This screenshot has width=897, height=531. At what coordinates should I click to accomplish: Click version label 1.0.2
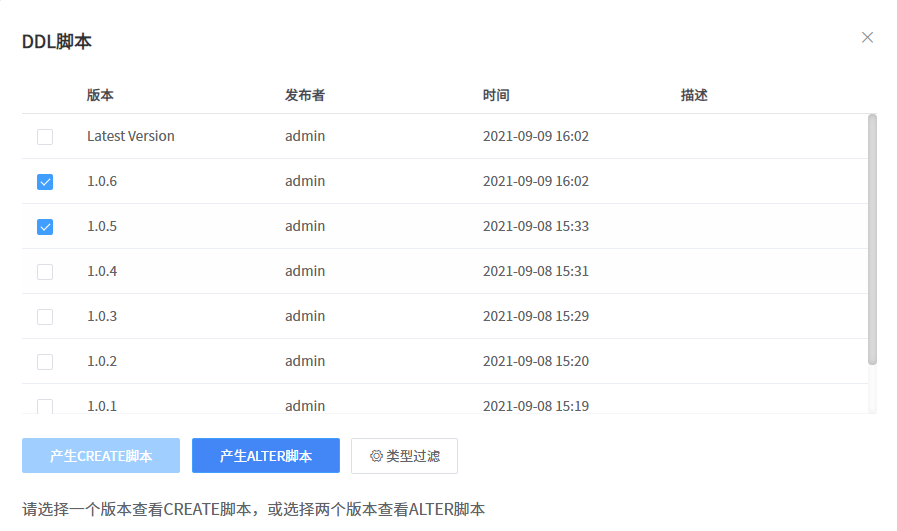(x=102, y=361)
